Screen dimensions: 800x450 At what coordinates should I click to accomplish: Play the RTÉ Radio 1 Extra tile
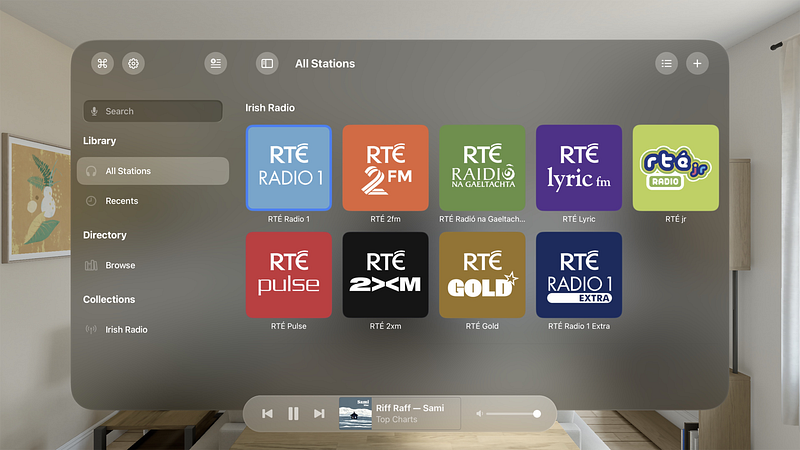[x=579, y=275]
